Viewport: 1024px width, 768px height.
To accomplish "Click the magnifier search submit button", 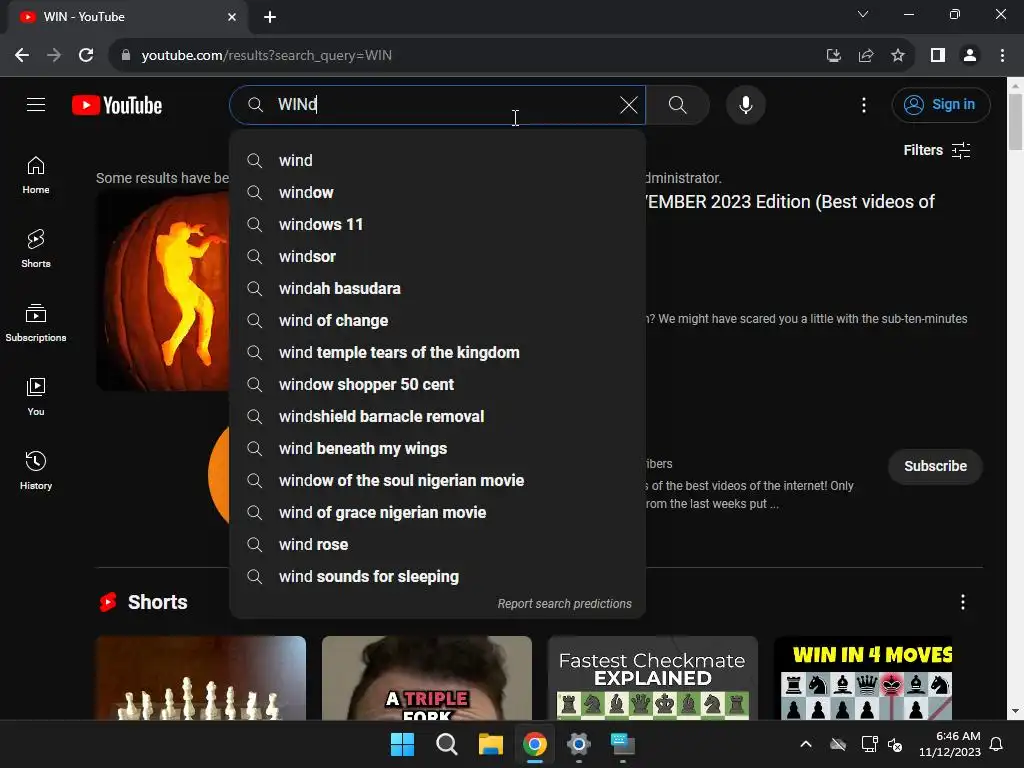I will pyautogui.click(x=678, y=104).
